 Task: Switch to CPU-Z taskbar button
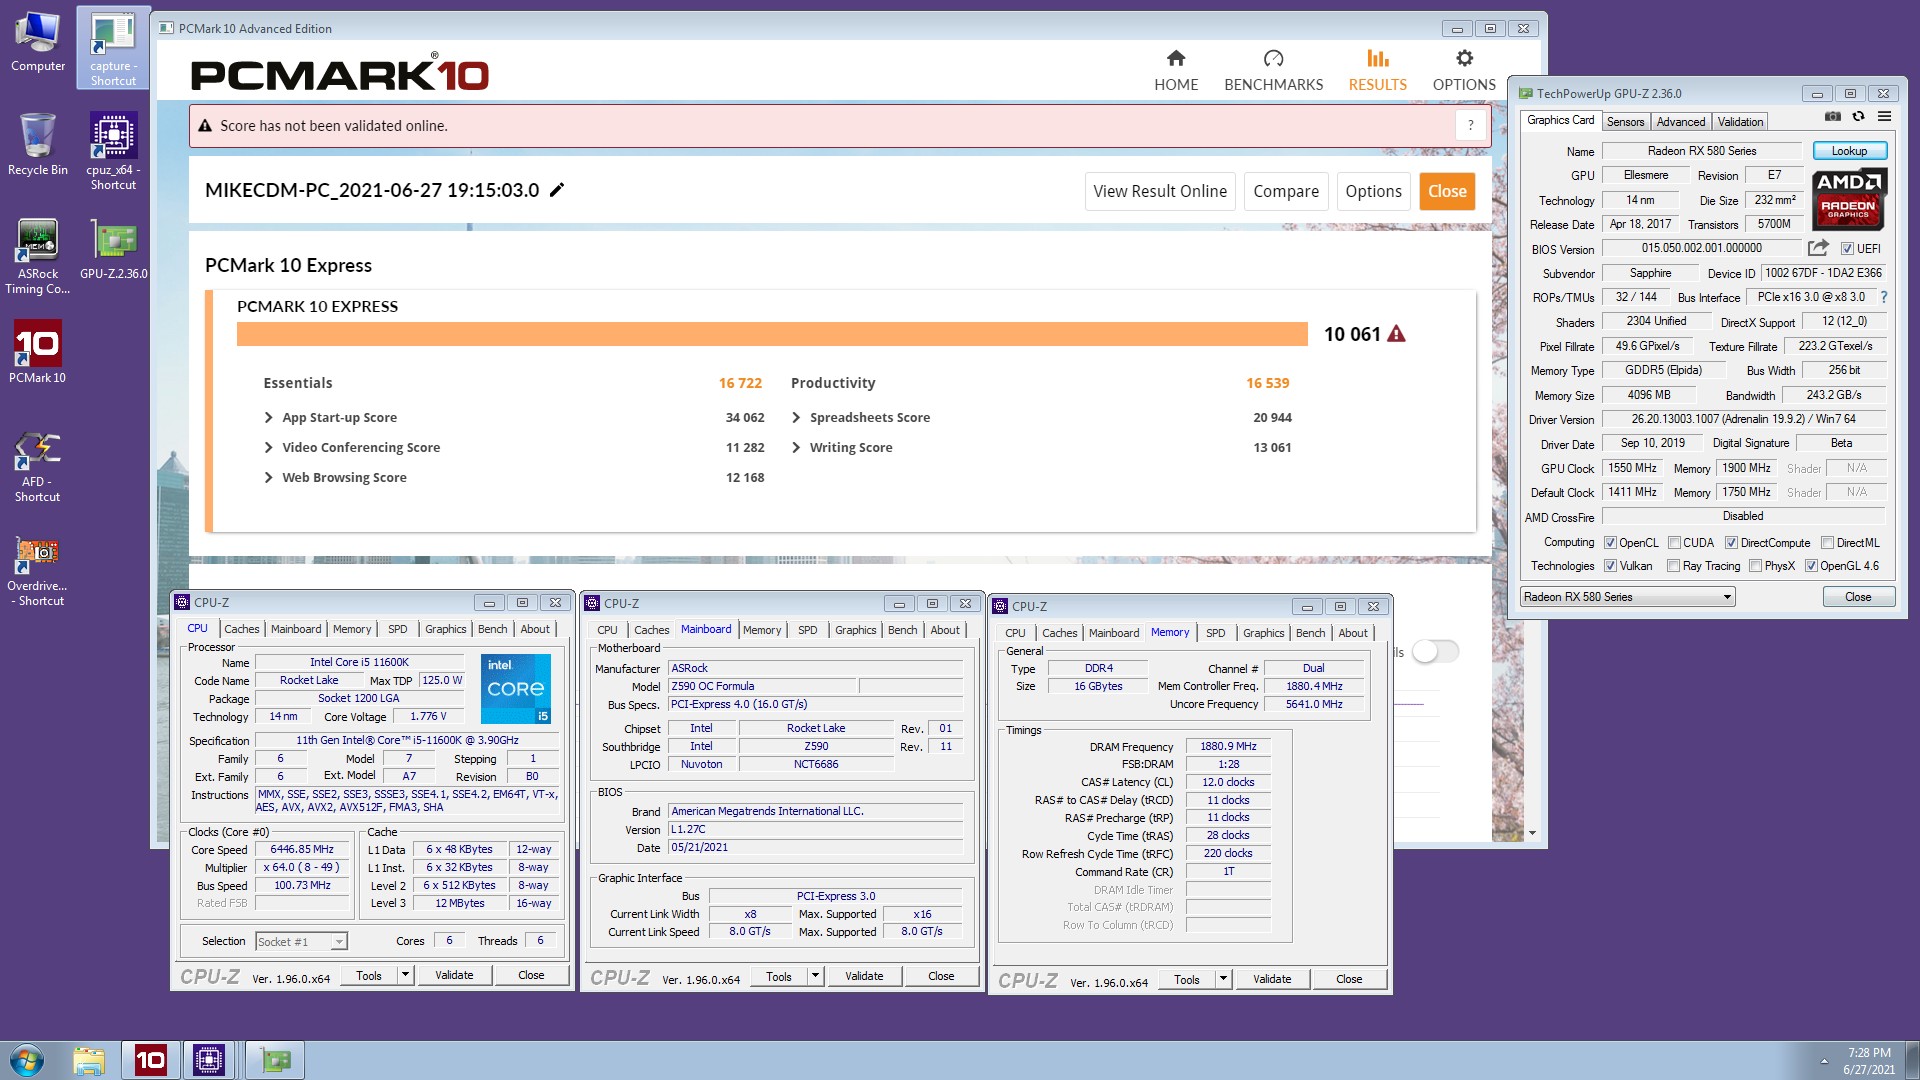(209, 1060)
